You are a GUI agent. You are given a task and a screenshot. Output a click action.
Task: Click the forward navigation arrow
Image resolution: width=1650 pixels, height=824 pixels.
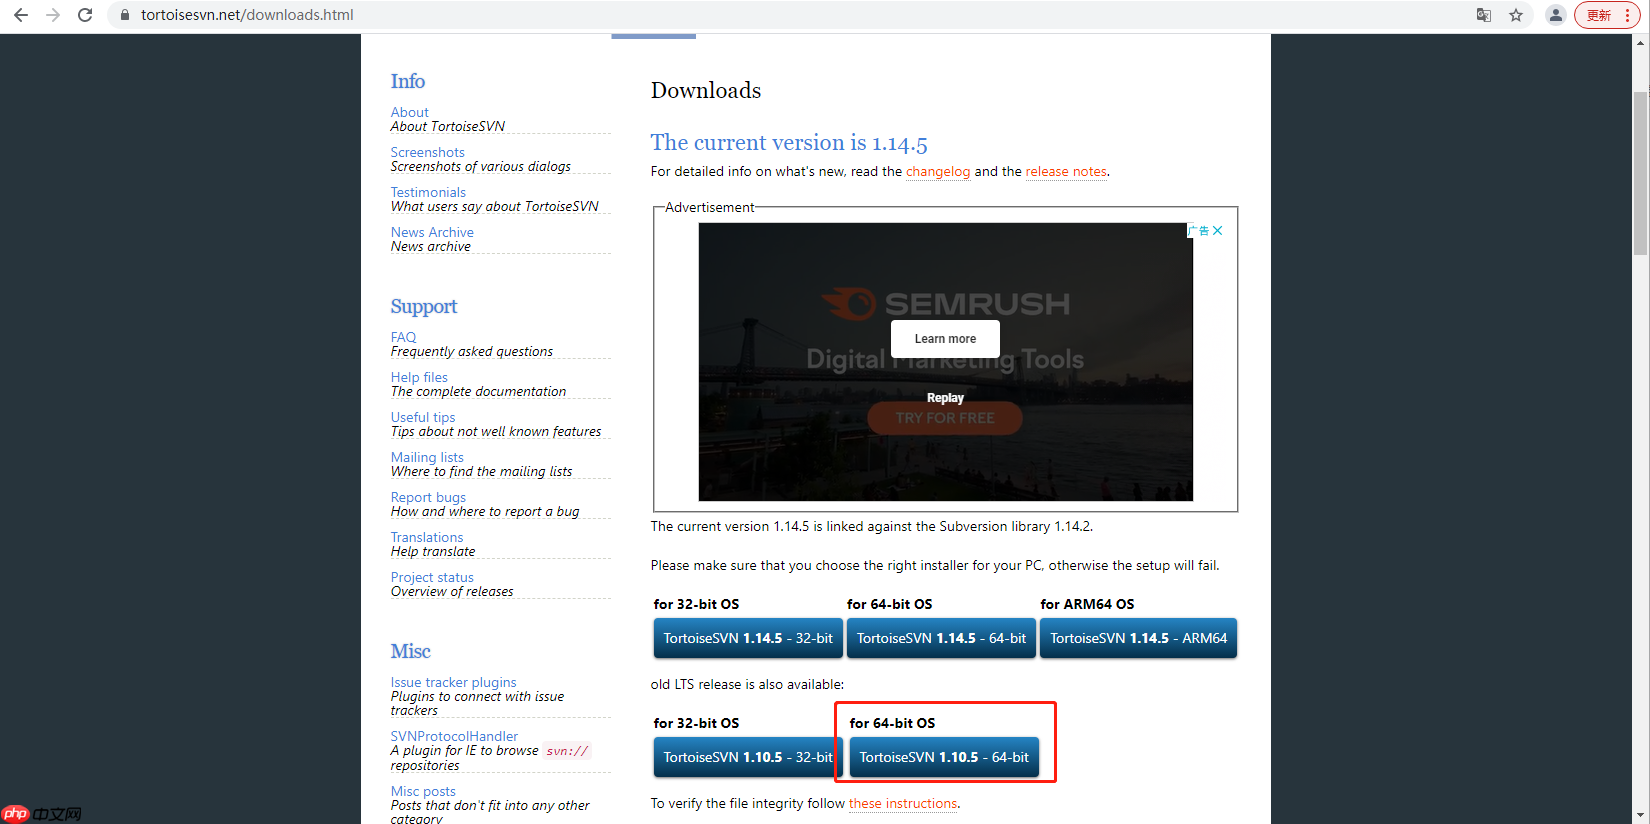click(x=53, y=15)
